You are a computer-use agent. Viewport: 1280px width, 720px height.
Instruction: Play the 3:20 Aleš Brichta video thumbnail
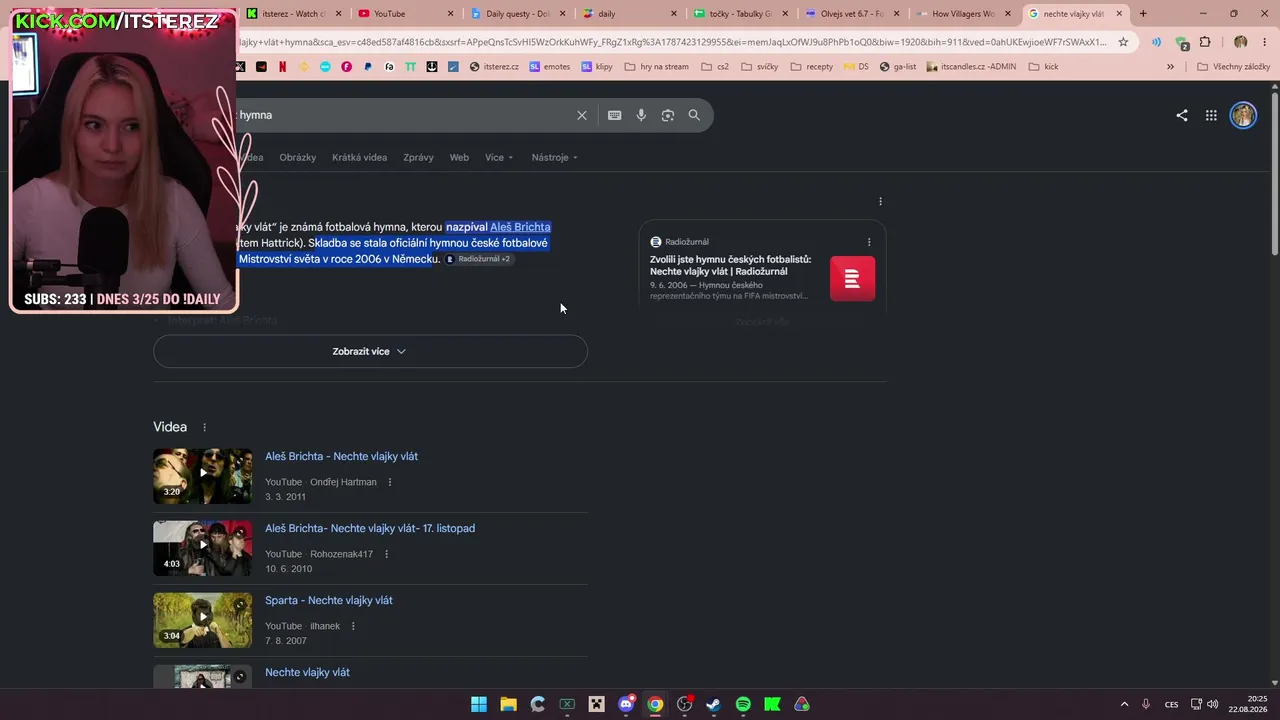point(203,475)
